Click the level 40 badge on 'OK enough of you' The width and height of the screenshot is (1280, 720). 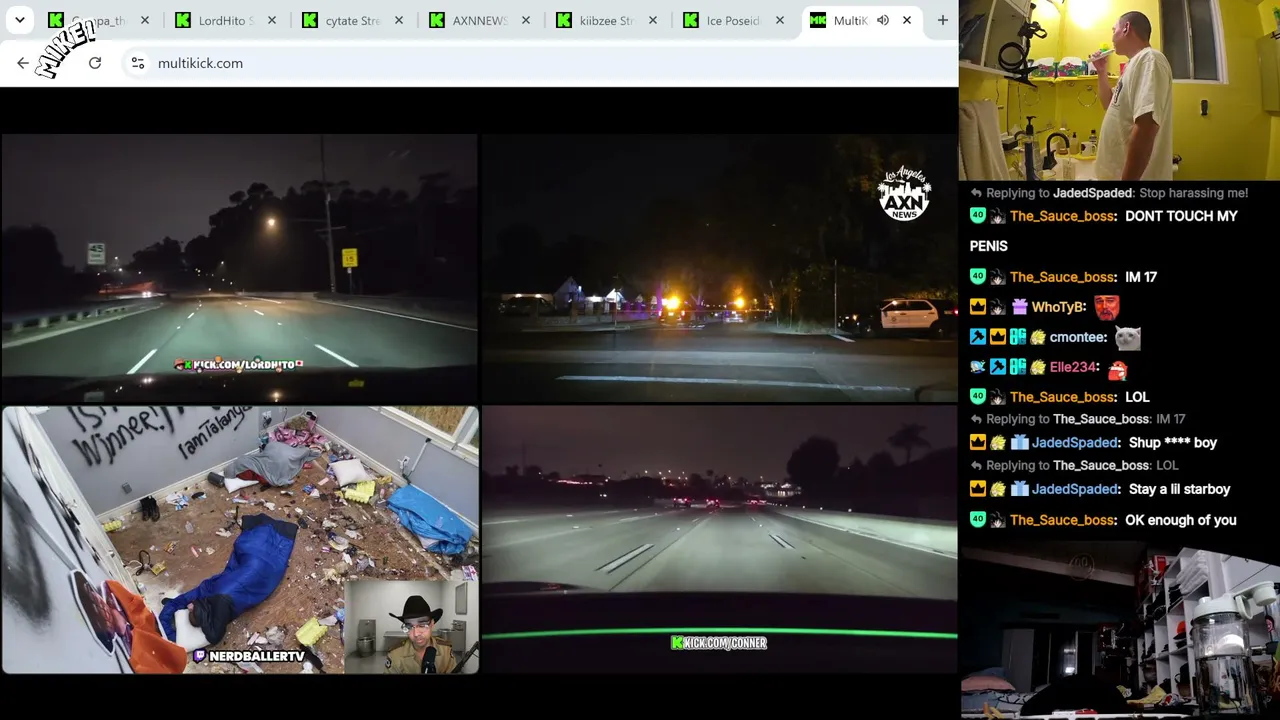(978, 520)
